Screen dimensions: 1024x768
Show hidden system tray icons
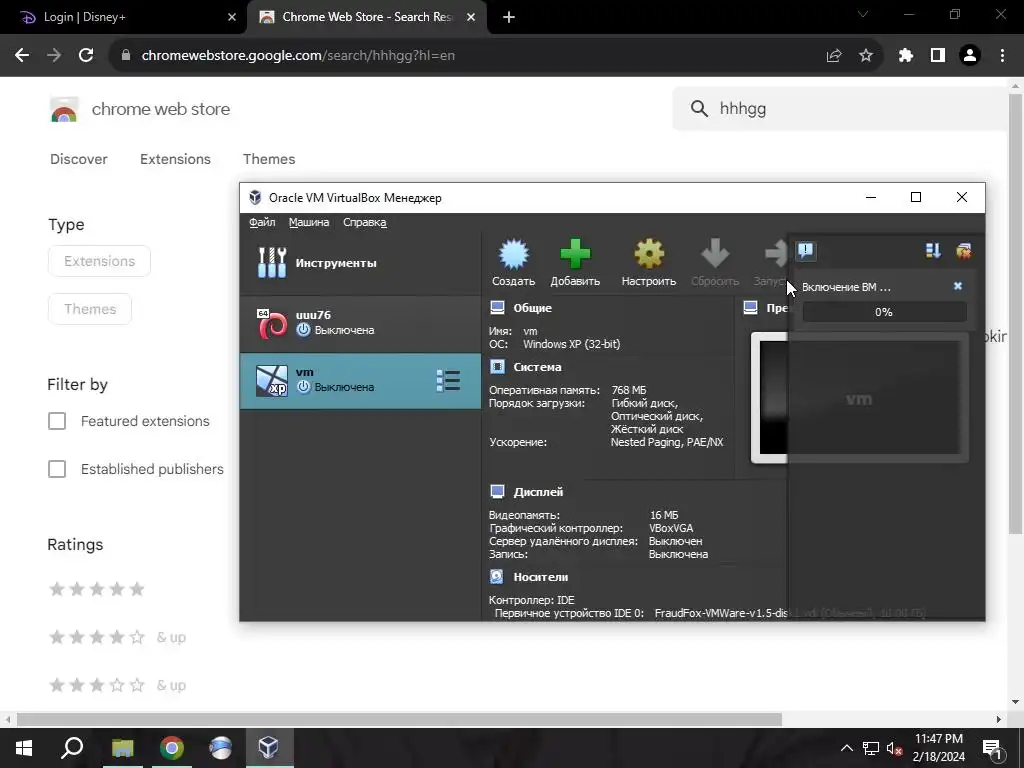click(x=846, y=748)
